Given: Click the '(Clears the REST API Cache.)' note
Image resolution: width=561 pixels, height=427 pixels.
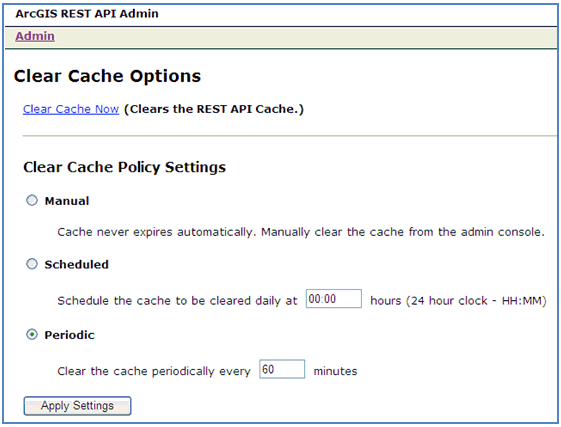Looking at the screenshot, I should click(214, 109).
